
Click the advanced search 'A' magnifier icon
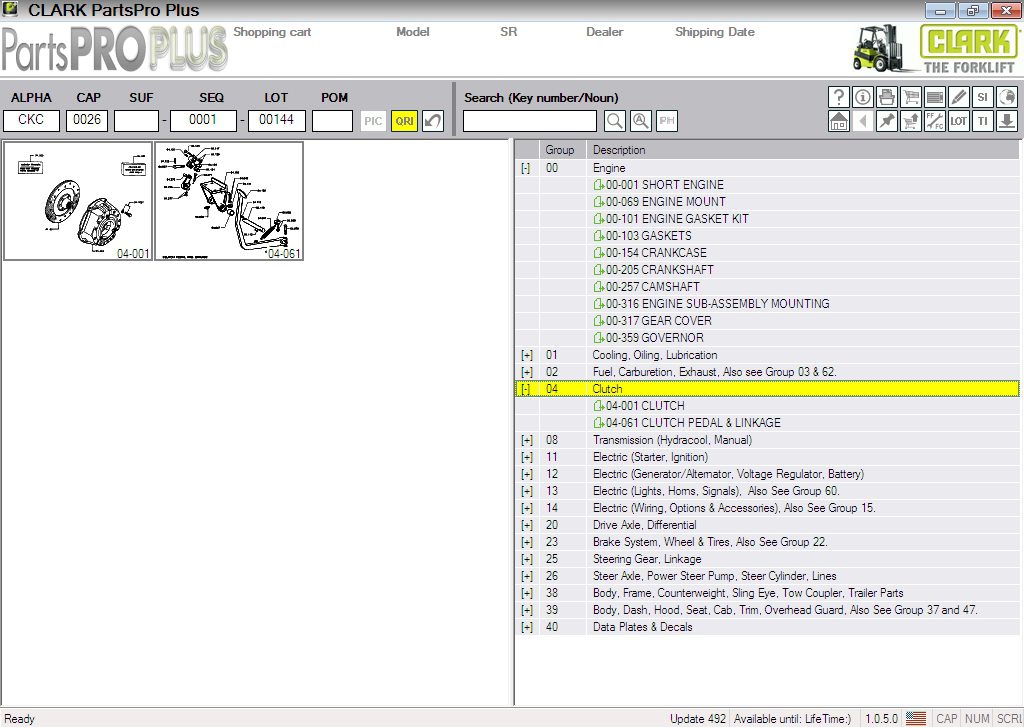tap(641, 121)
